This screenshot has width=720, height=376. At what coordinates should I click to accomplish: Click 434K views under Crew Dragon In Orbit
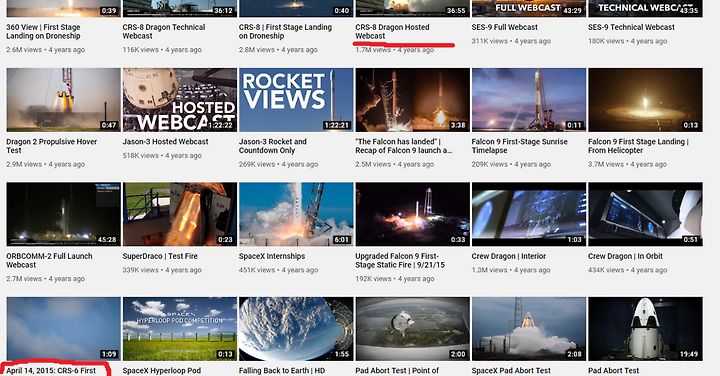point(606,270)
